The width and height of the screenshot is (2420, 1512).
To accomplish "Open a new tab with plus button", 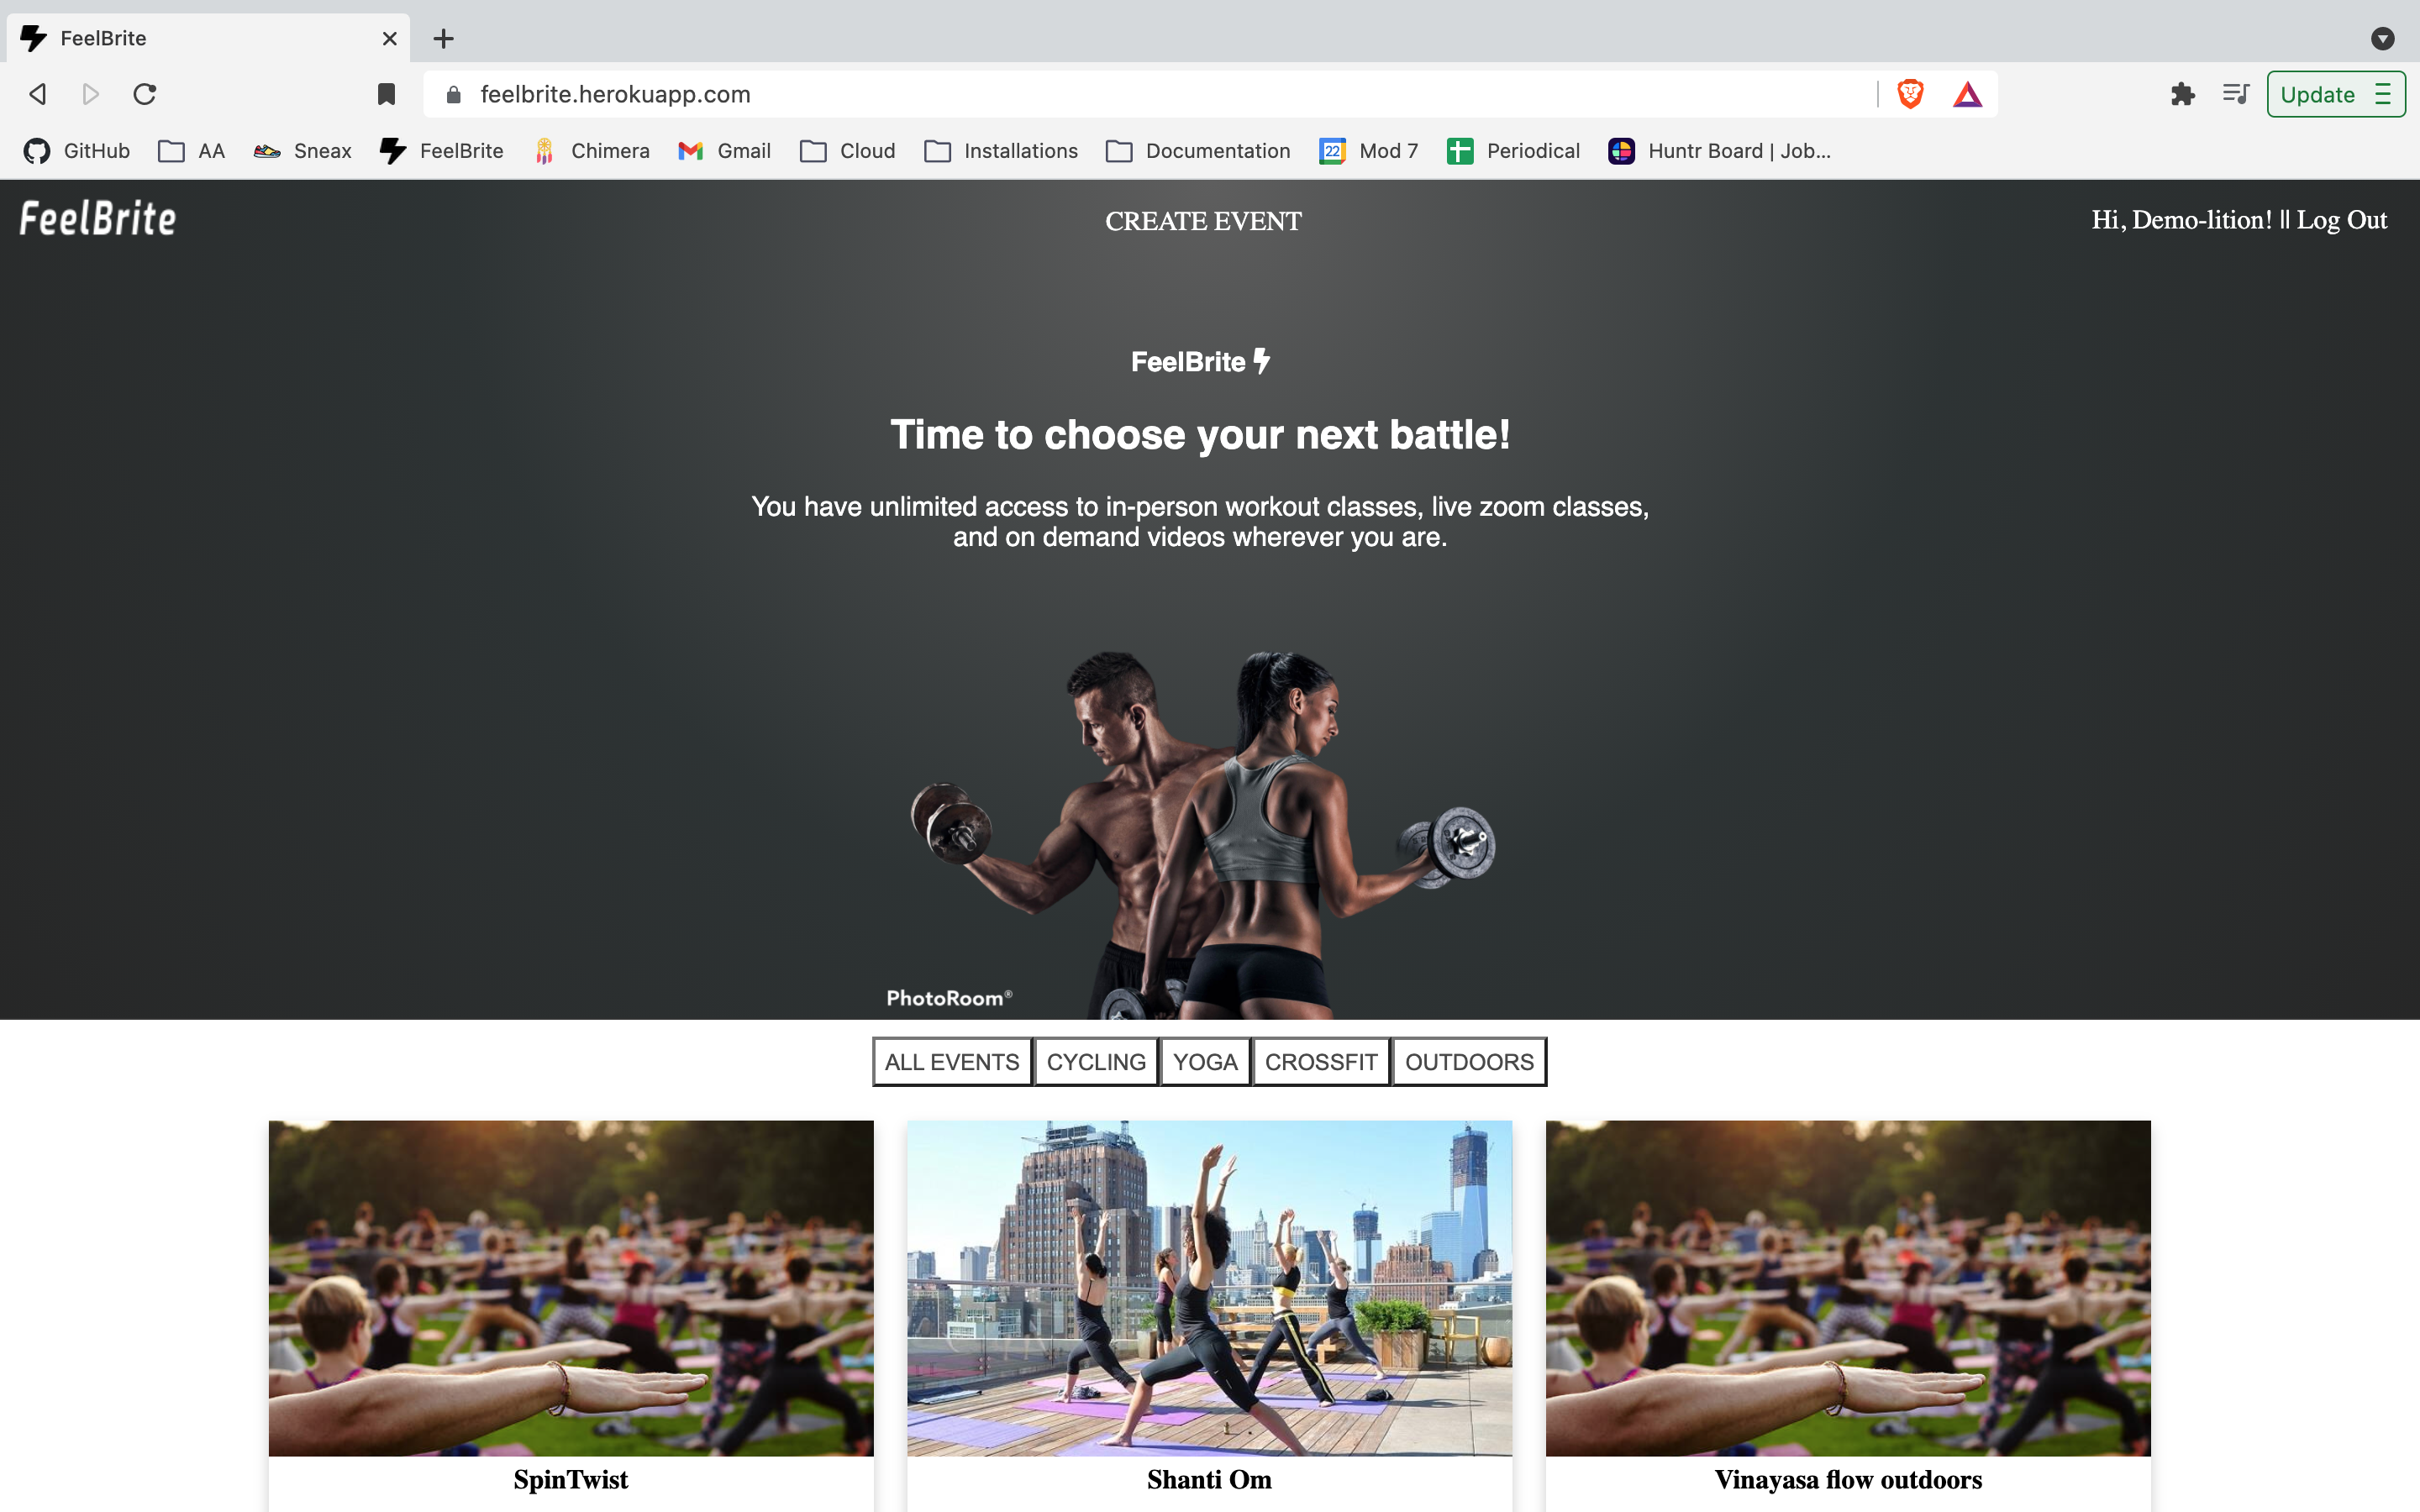I will tap(443, 38).
